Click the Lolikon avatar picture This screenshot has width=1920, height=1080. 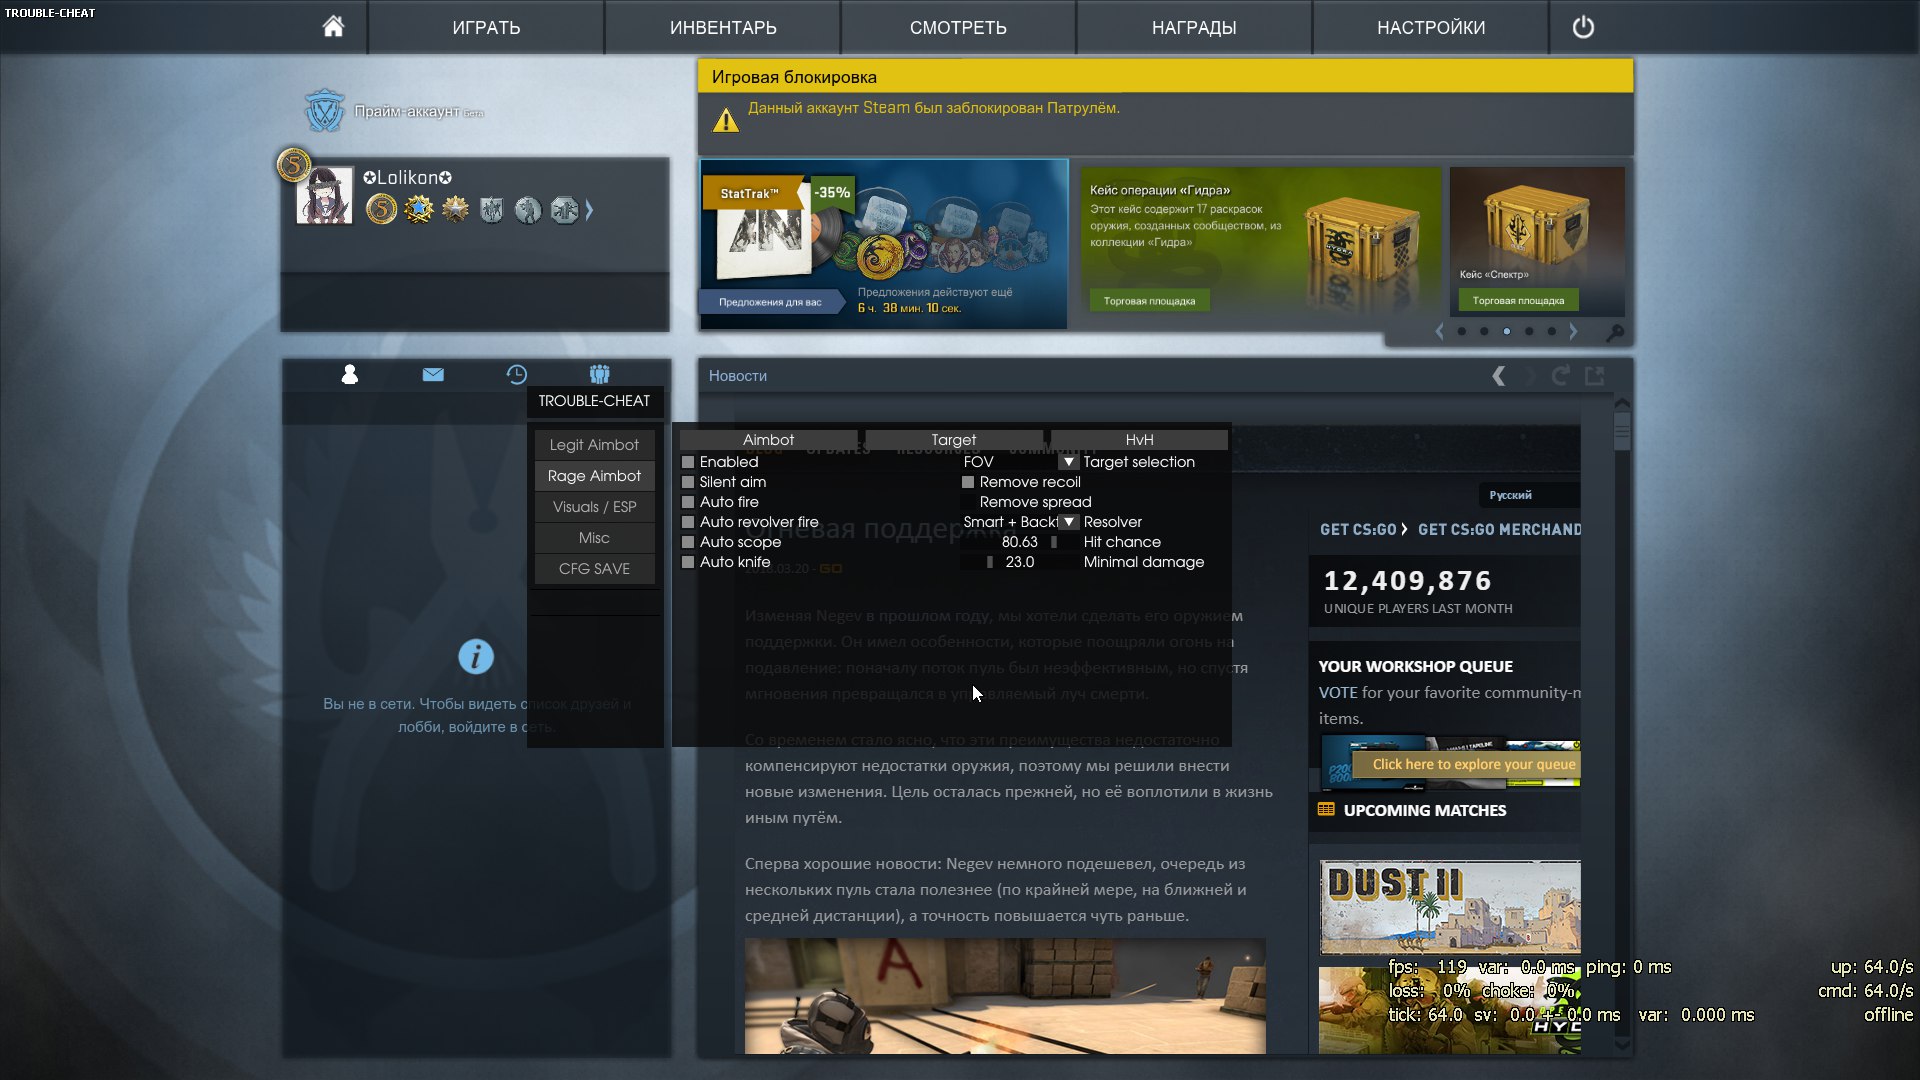pos(325,195)
